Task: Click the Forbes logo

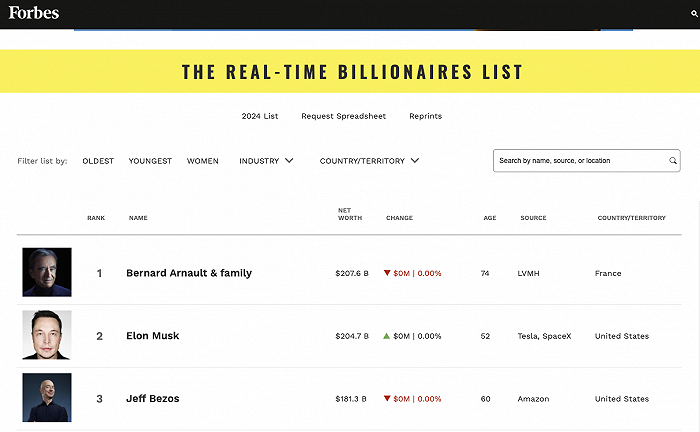Action: pos(34,13)
